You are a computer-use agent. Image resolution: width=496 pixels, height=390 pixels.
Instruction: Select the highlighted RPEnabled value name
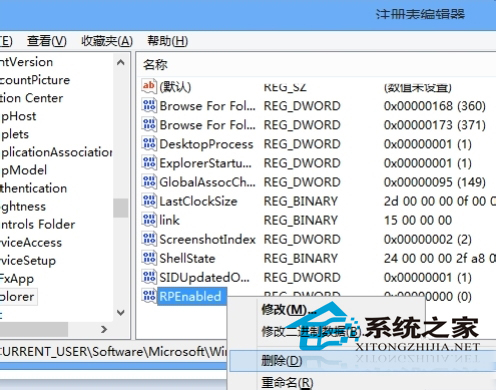click(x=192, y=296)
